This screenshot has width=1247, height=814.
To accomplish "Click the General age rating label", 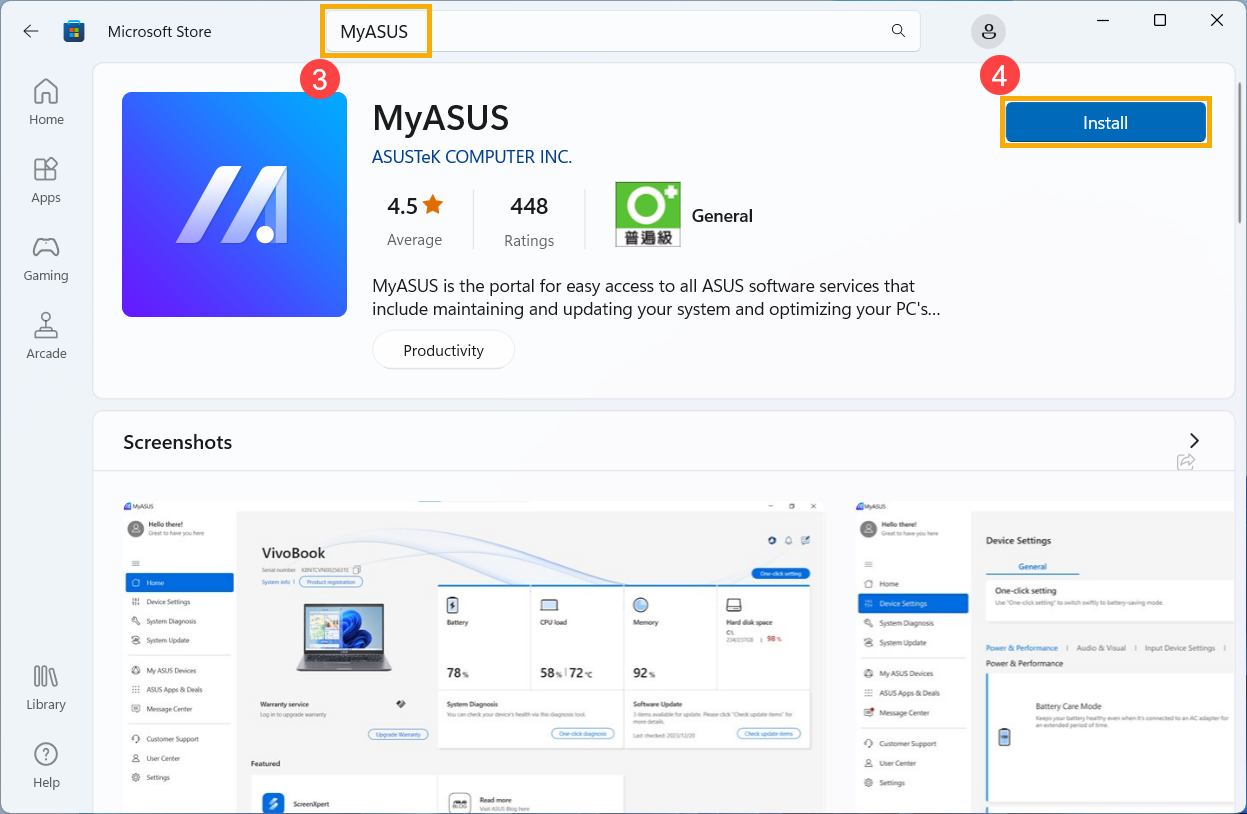I will click(722, 216).
